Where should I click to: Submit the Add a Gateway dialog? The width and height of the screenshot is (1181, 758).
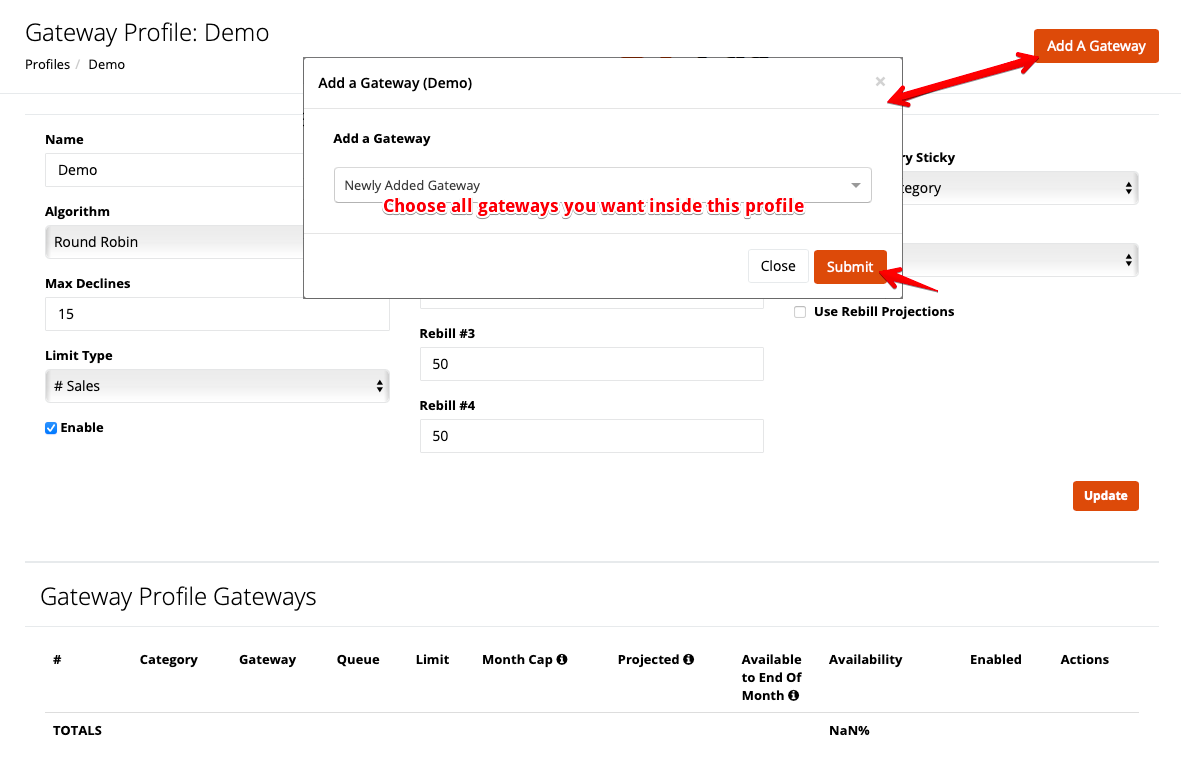tap(850, 267)
